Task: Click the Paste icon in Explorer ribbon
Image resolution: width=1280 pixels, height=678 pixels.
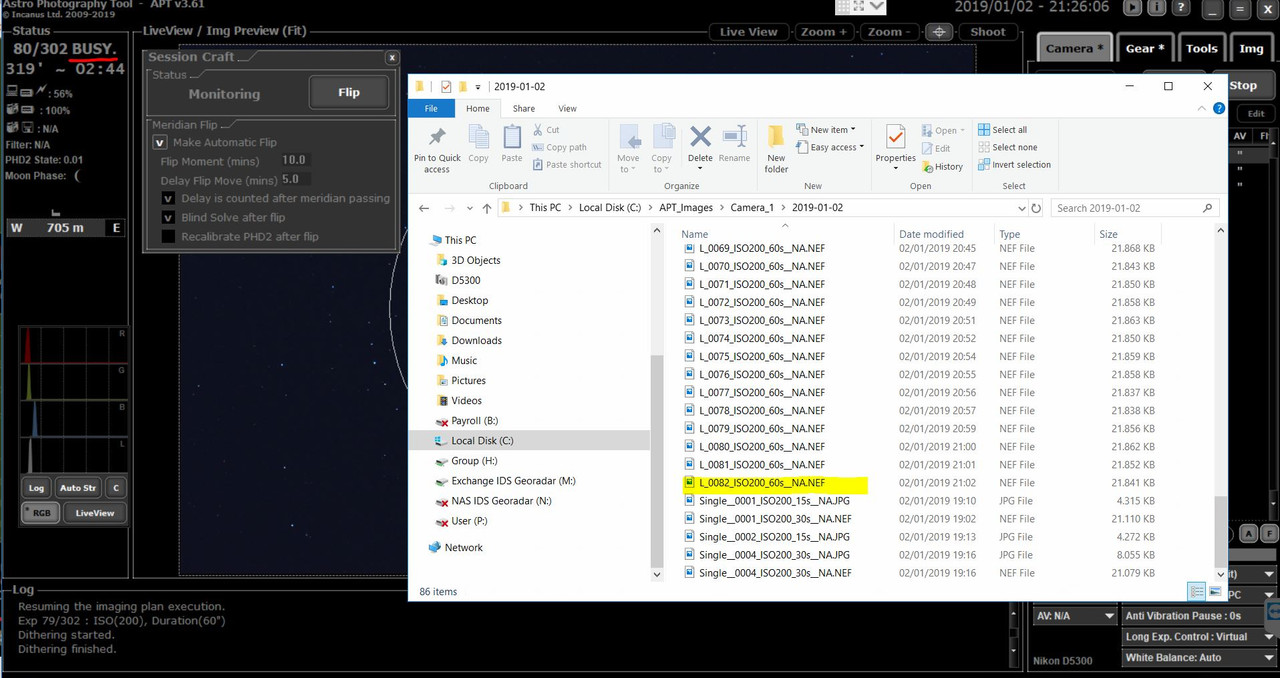Action: pyautogui.click(x=512, y=137)
